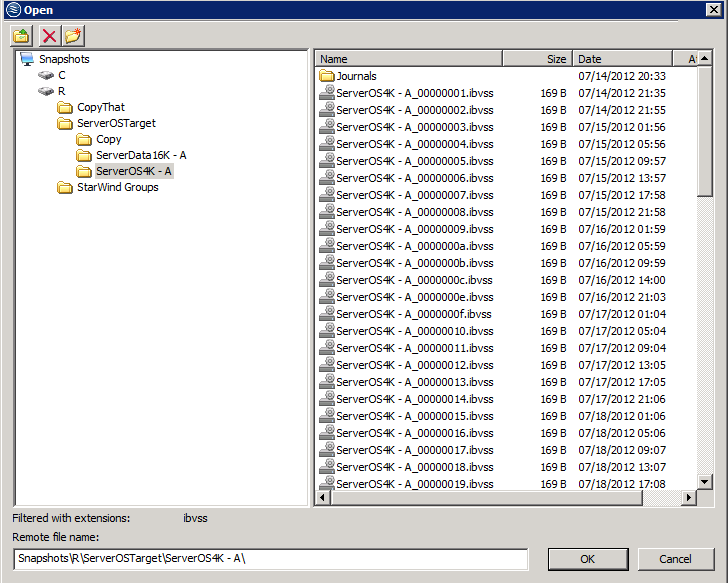Screen dimensions: 728x583
Task: Click the snapshot icon of A_00000001.ibvss
Action: (x=327, y=92)
